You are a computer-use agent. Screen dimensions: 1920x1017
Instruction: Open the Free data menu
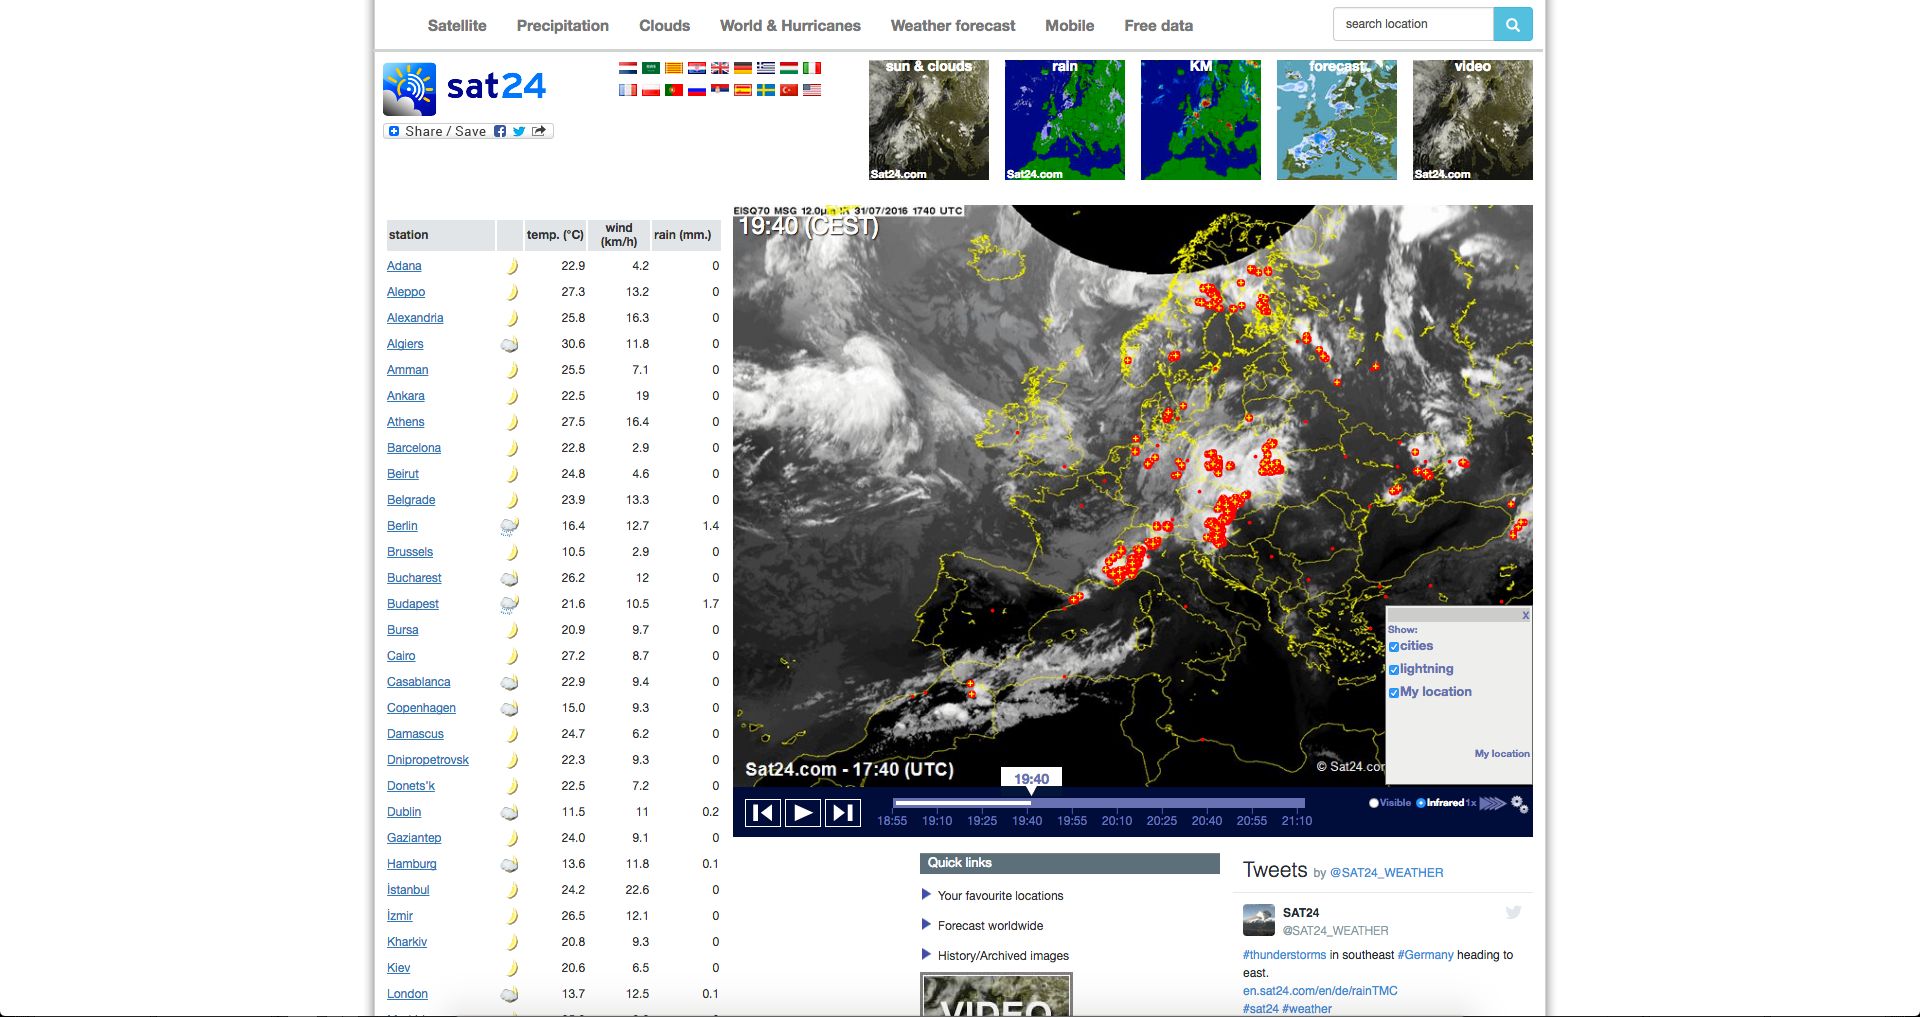pyautogui.click(x=1158, y=26)
